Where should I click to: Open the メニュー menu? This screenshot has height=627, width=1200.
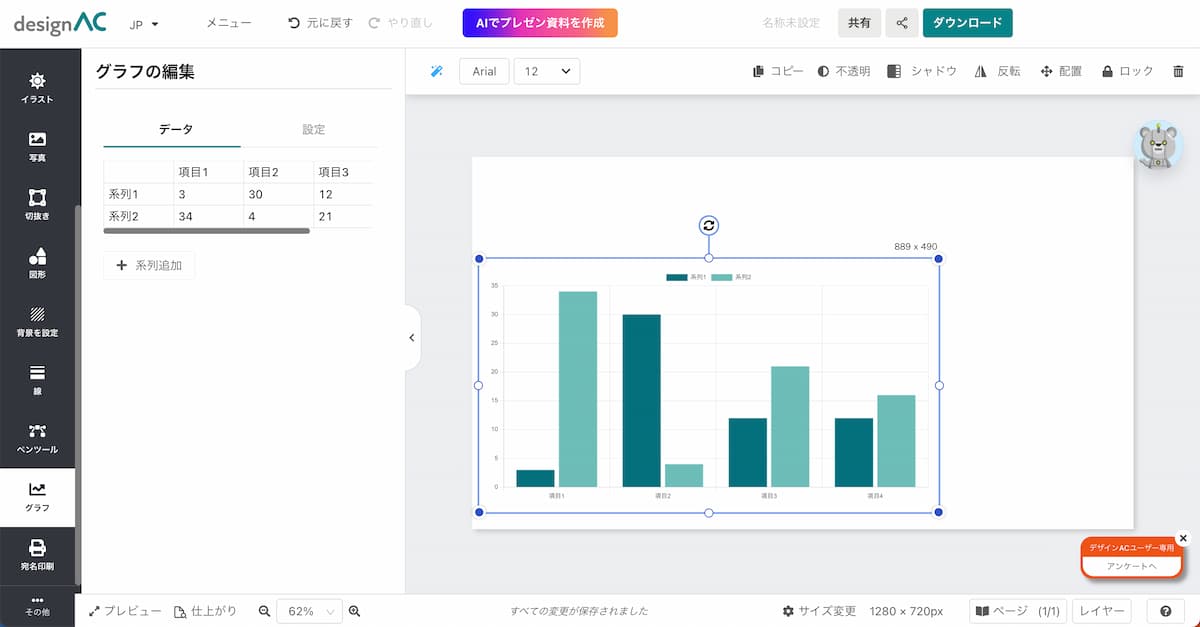[229, 23]
